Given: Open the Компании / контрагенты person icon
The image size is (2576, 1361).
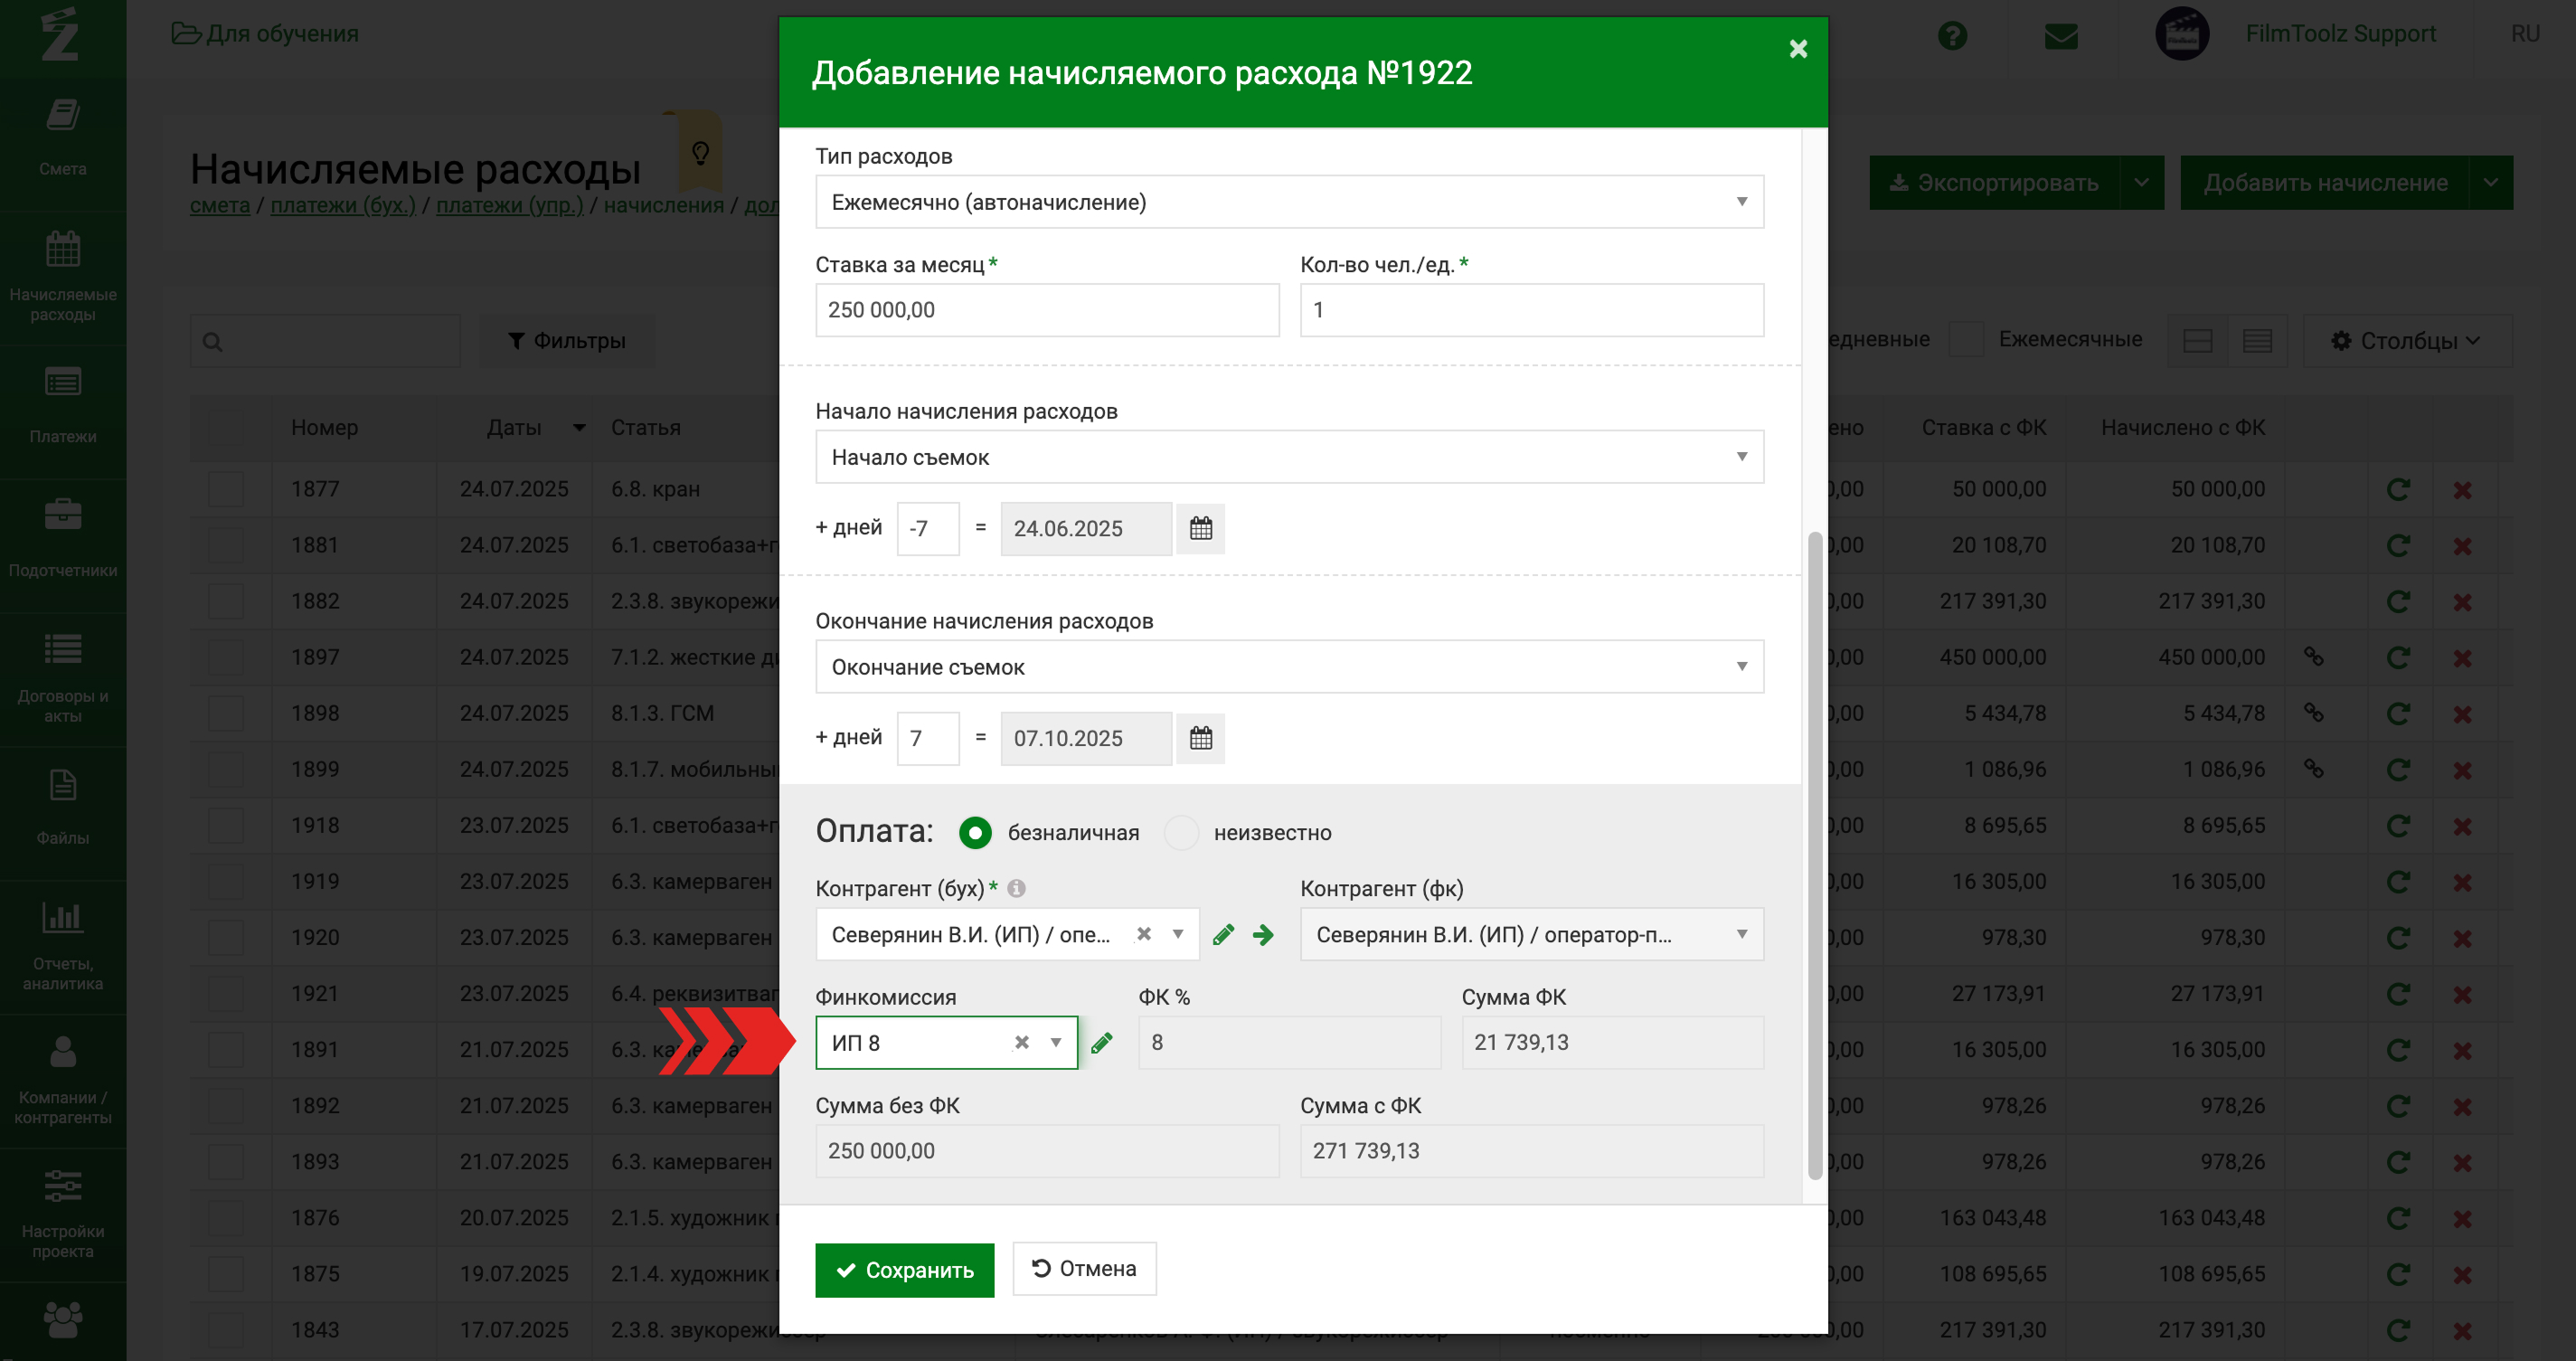Looking at the screenshot, I should tap(62, 1051).
